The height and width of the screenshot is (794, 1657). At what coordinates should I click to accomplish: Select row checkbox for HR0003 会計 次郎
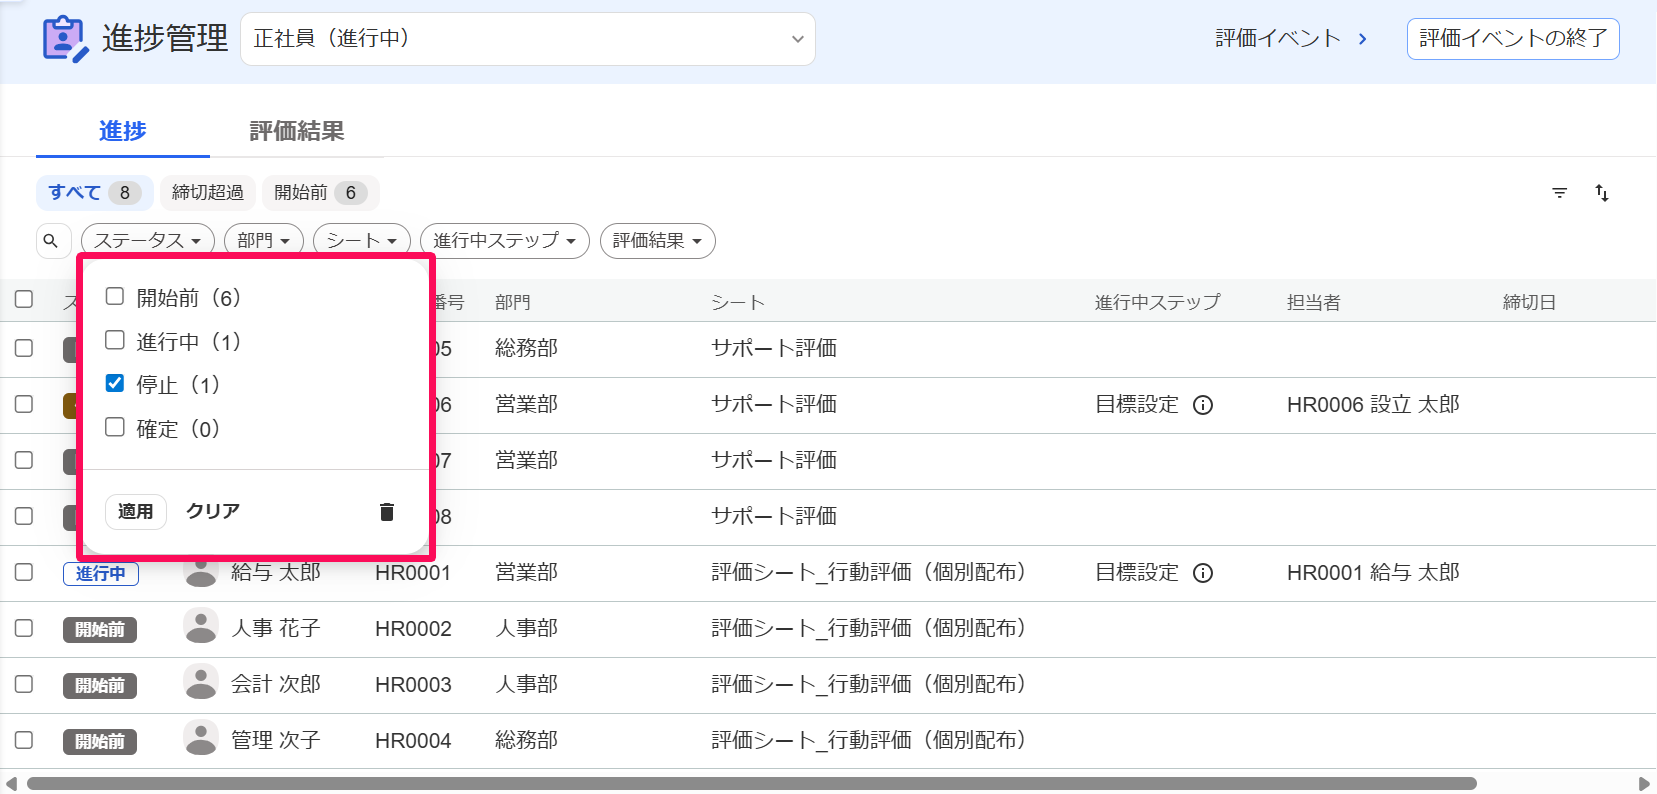[x=24, y=684]
